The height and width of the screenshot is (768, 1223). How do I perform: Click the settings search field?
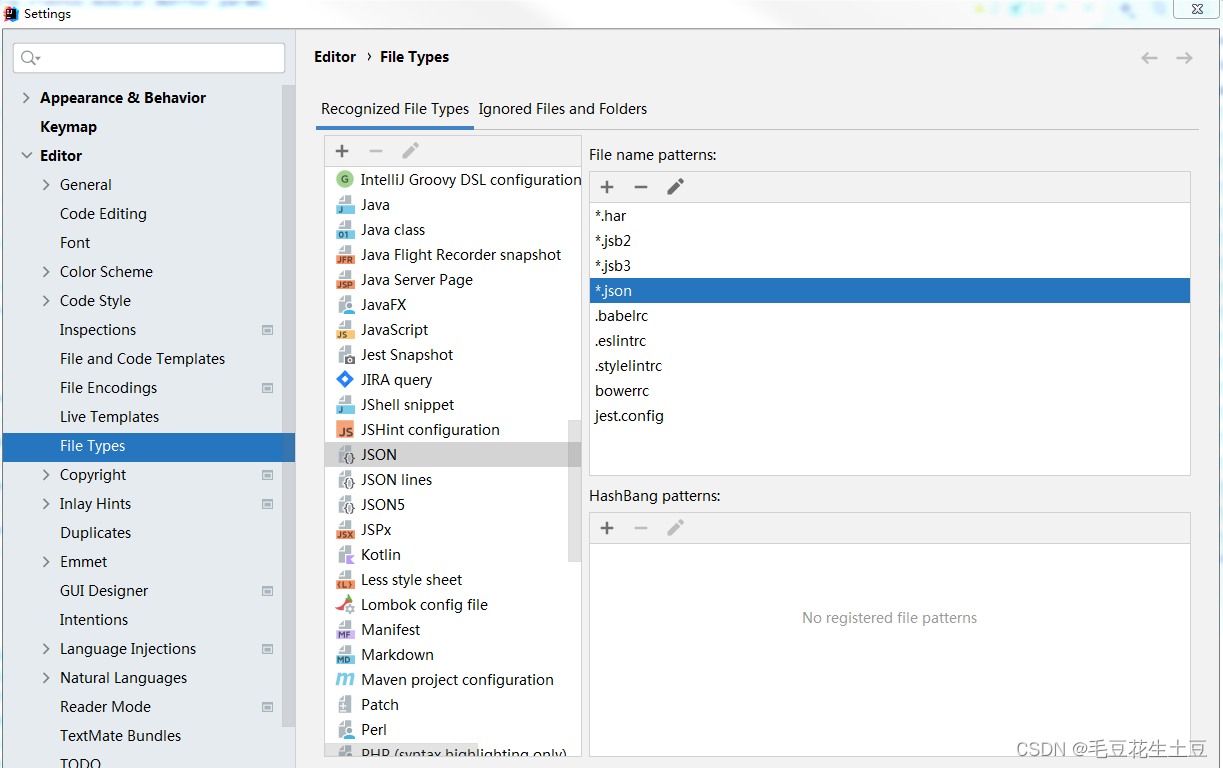[x=148, y=57]
